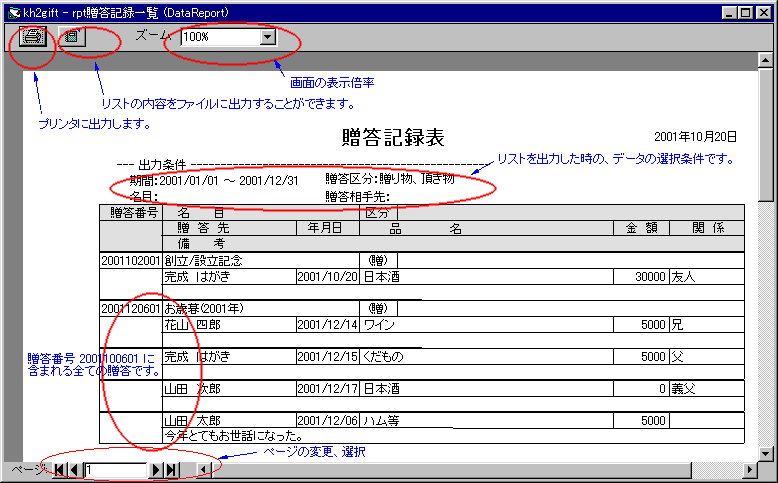Image resolution: width=778 pixels, height=483 pixels.
Task: Click the page number input field
Action: (x=115, y=469)
